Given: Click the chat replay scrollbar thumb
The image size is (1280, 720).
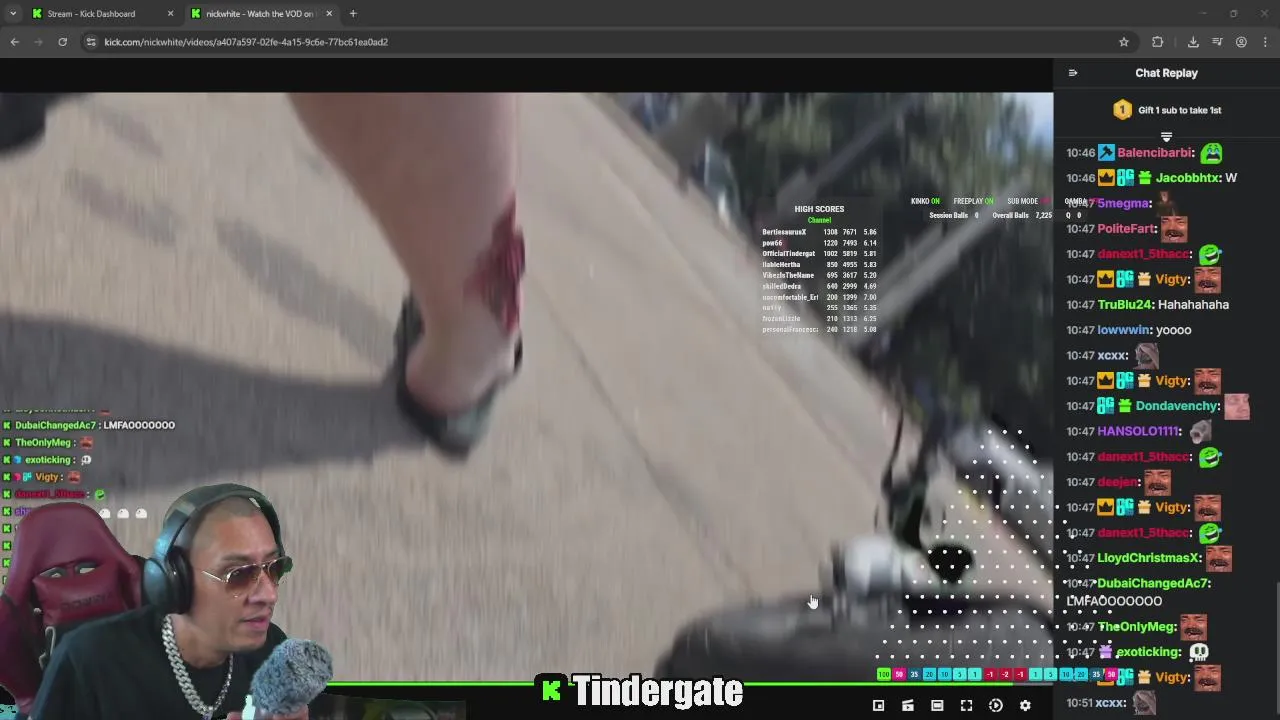Looking at the screenshot, I should tap(1277, 650).
